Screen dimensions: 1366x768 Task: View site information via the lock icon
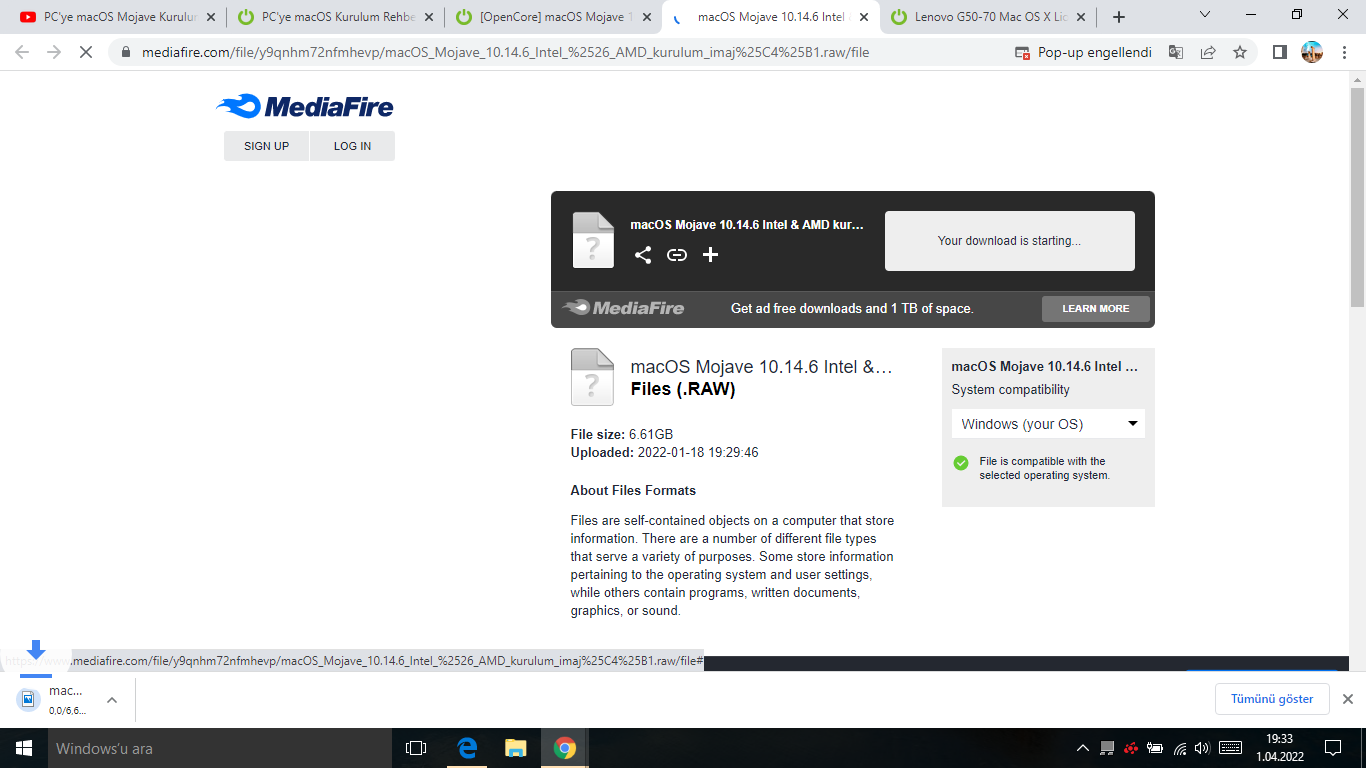[x=126, y=52]
